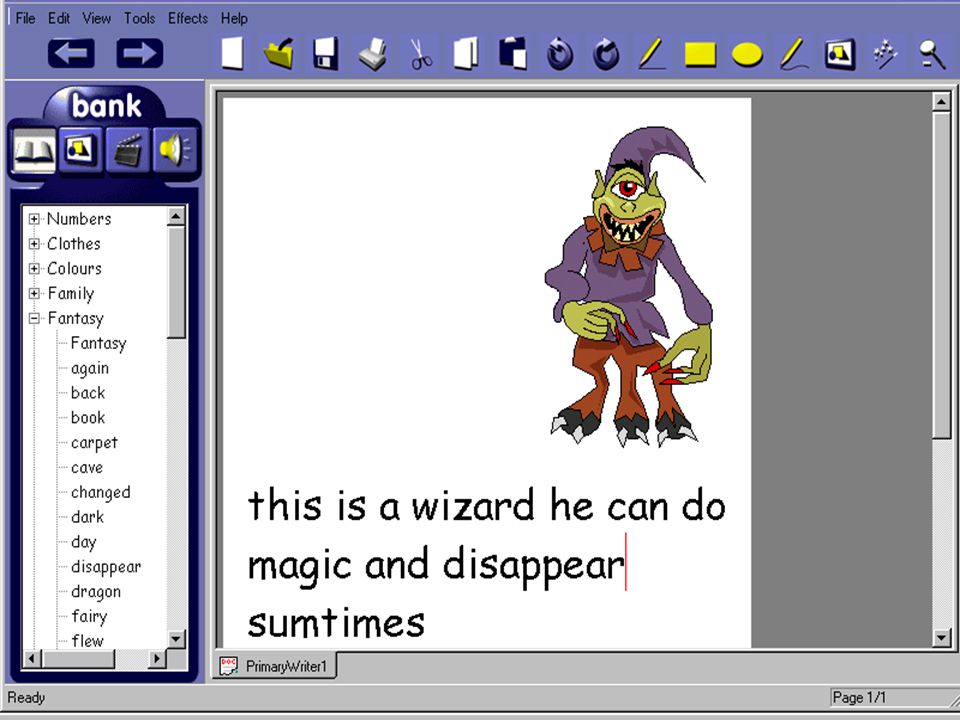The height and width of the screenshot is (720, 960).
Task: Switch to the PrimaryWriter1 document tab
Action: click(x=274, y=666)
